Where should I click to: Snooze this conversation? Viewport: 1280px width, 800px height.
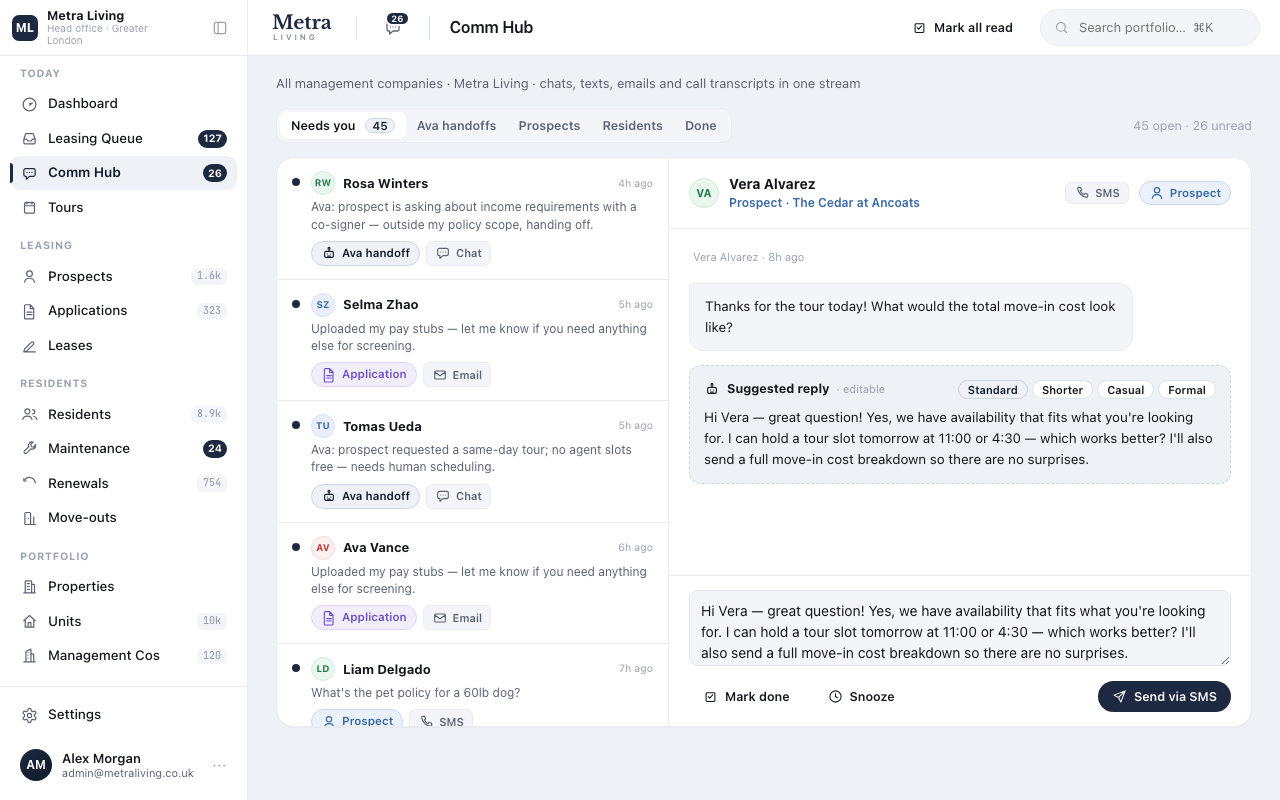862,697
